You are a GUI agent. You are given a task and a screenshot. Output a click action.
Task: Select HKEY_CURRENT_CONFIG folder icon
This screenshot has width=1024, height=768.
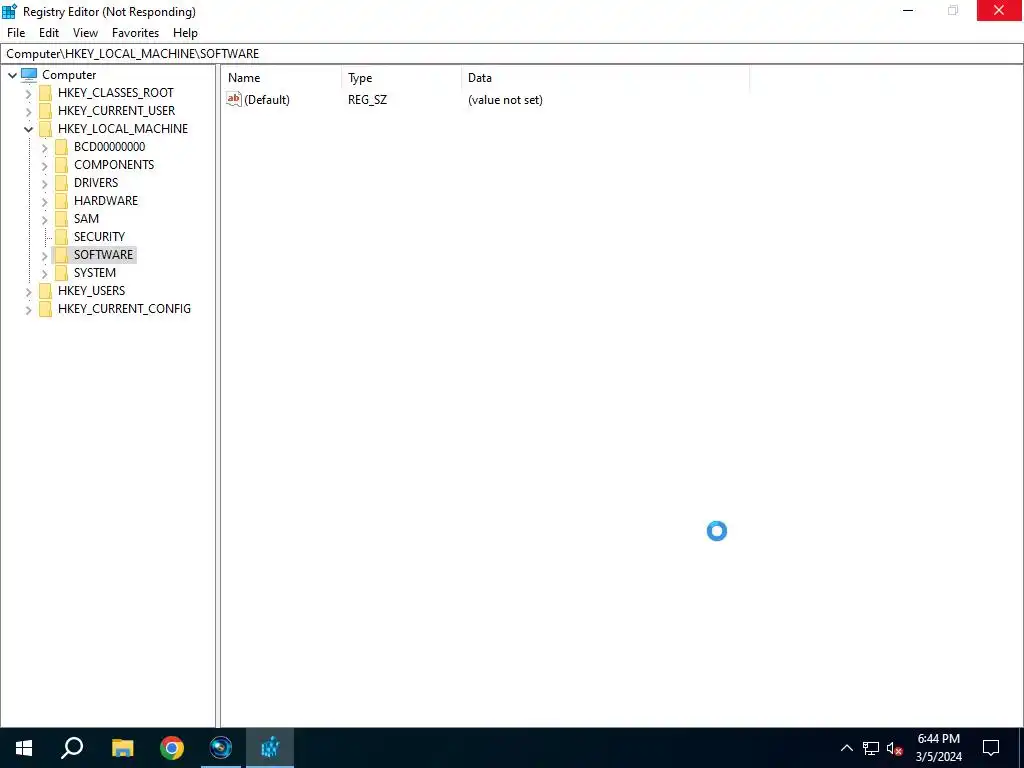(45, 308)
